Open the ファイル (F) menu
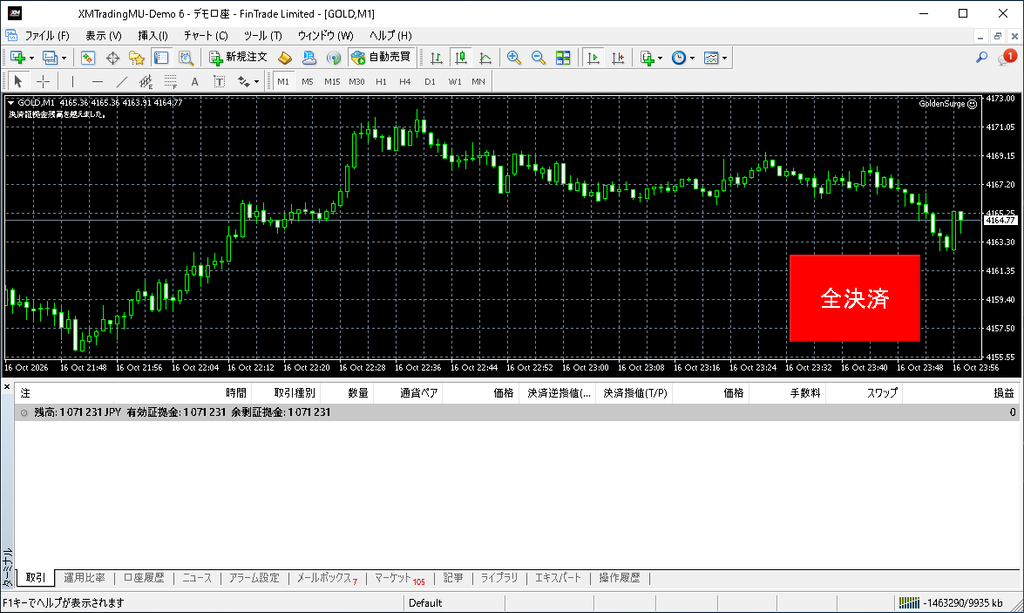The height and width of the screenshot is (613, 1024). click(47, 36)
